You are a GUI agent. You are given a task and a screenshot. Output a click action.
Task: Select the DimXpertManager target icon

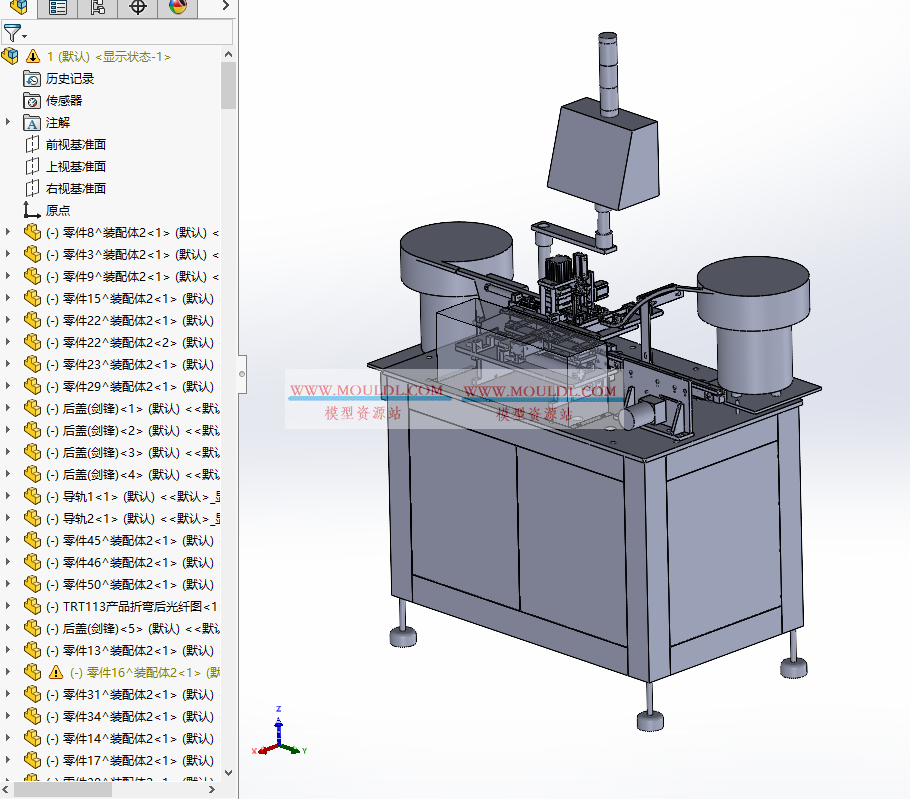(x=137, y=8)
